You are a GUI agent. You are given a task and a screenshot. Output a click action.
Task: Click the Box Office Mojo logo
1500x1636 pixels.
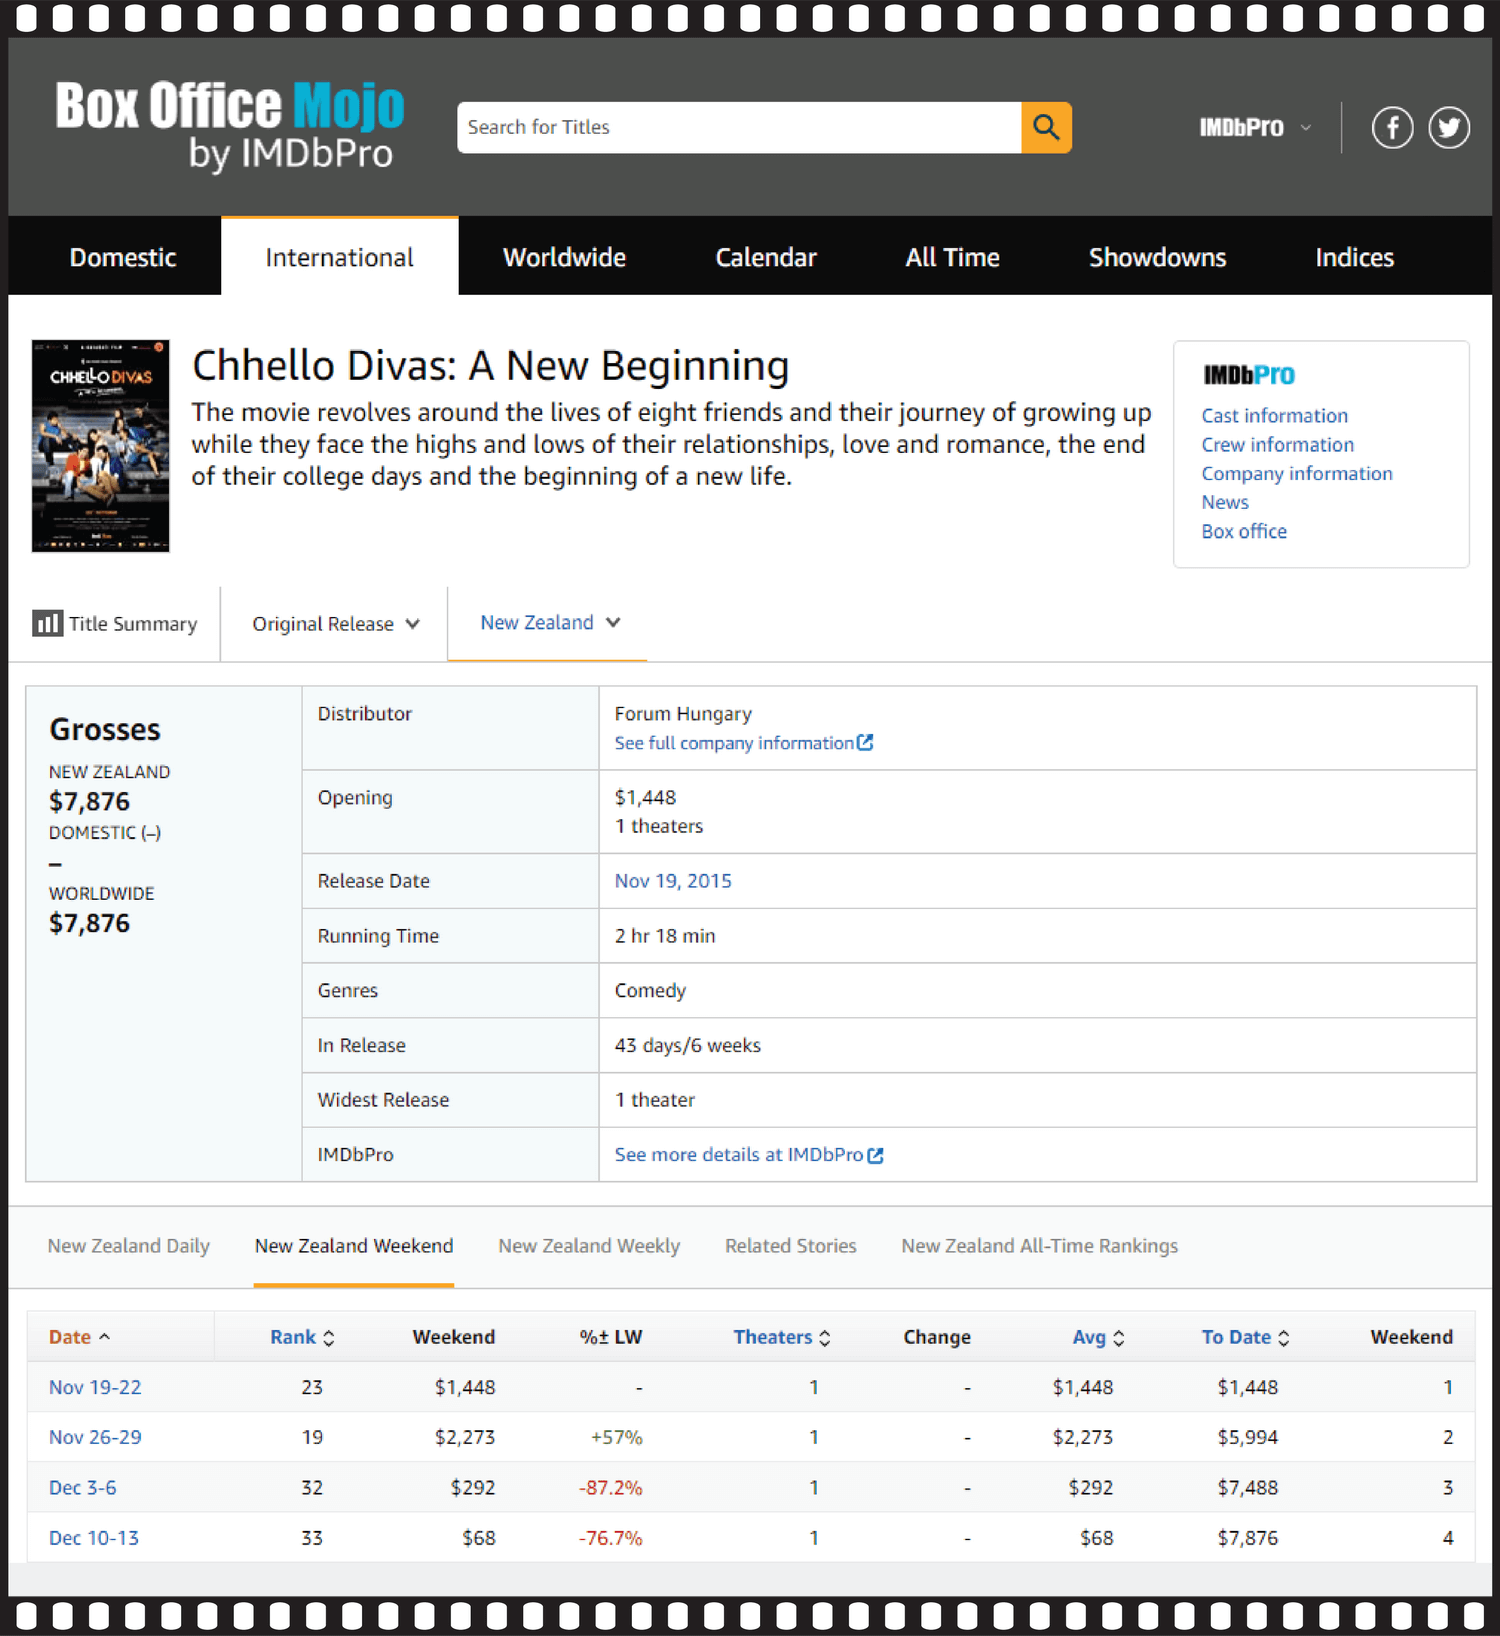pos(230,125)
